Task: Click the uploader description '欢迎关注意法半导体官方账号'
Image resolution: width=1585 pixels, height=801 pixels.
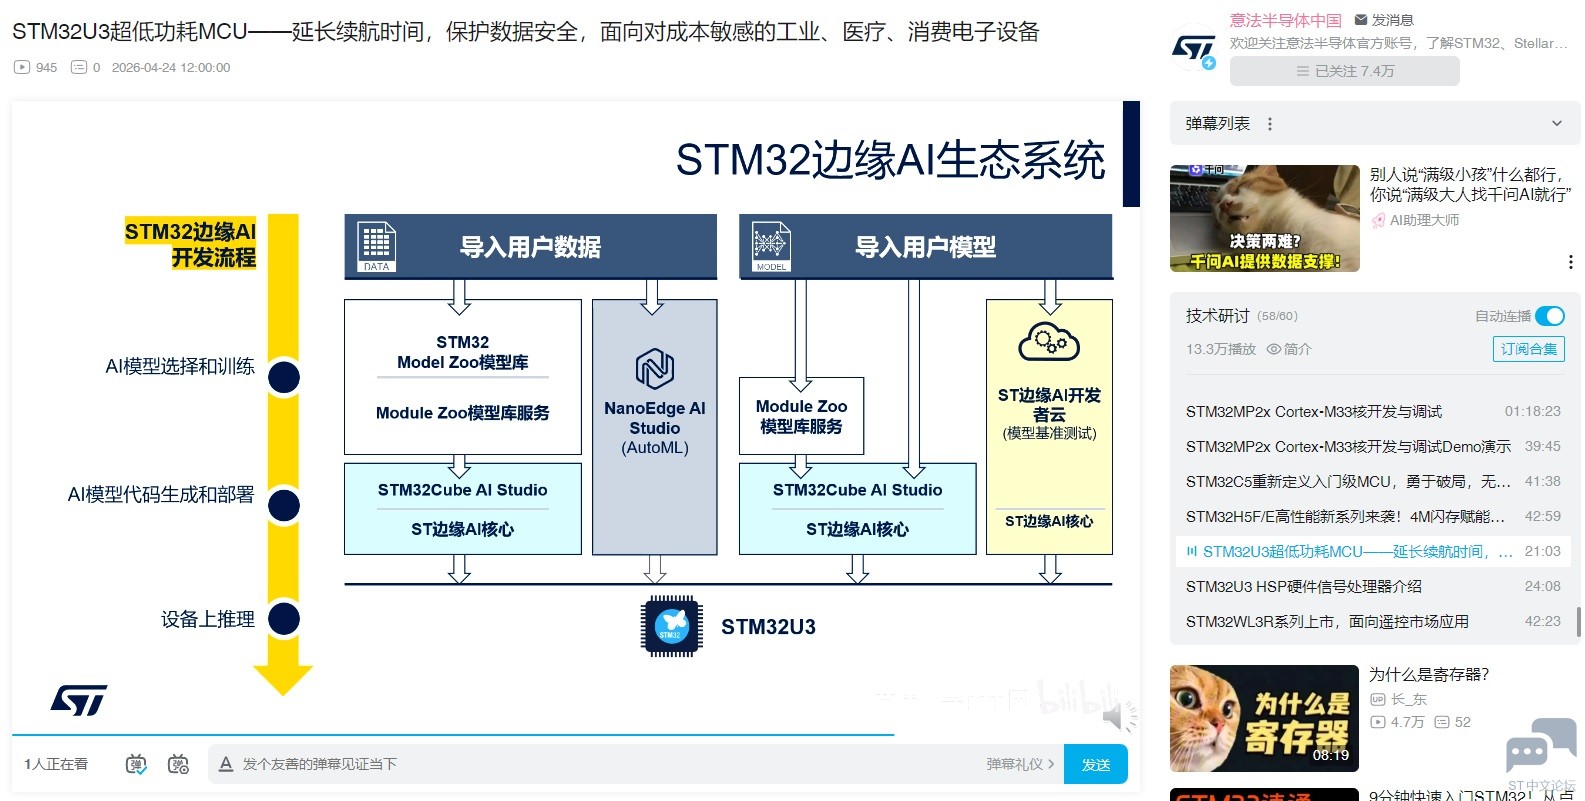Action: [x=1399, y=43]
